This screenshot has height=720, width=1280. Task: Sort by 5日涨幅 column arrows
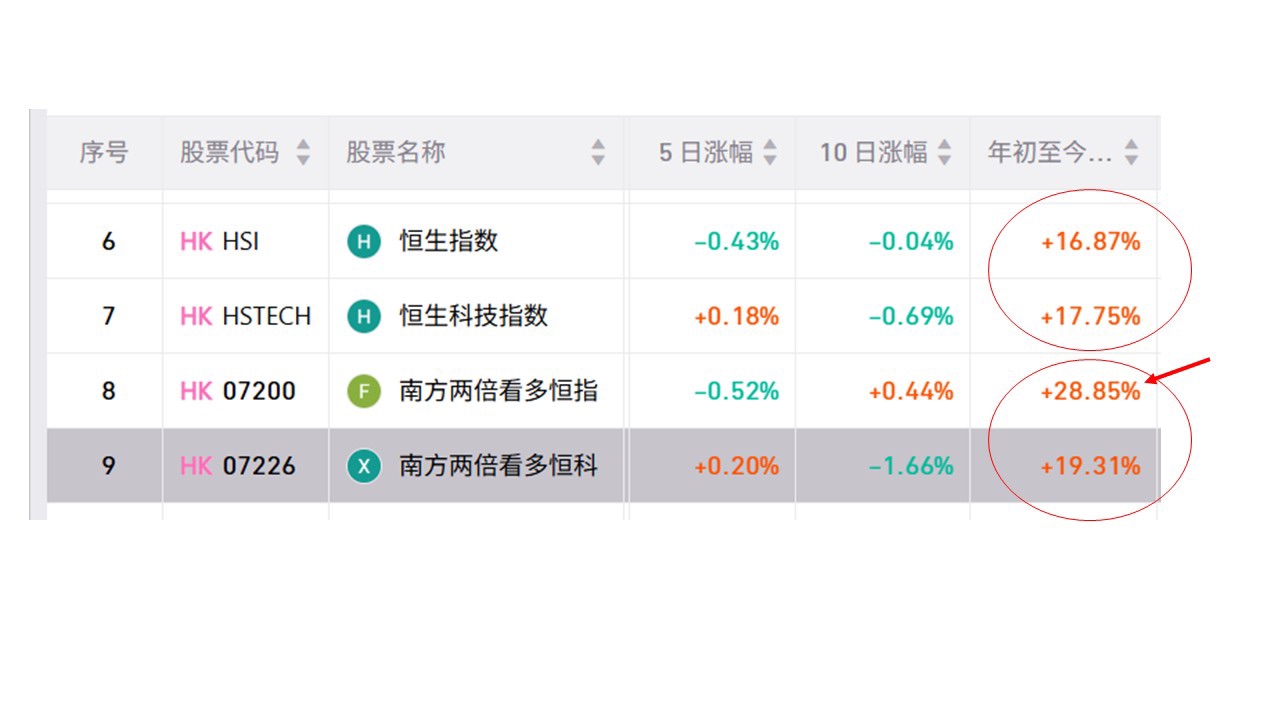(770, 153)
